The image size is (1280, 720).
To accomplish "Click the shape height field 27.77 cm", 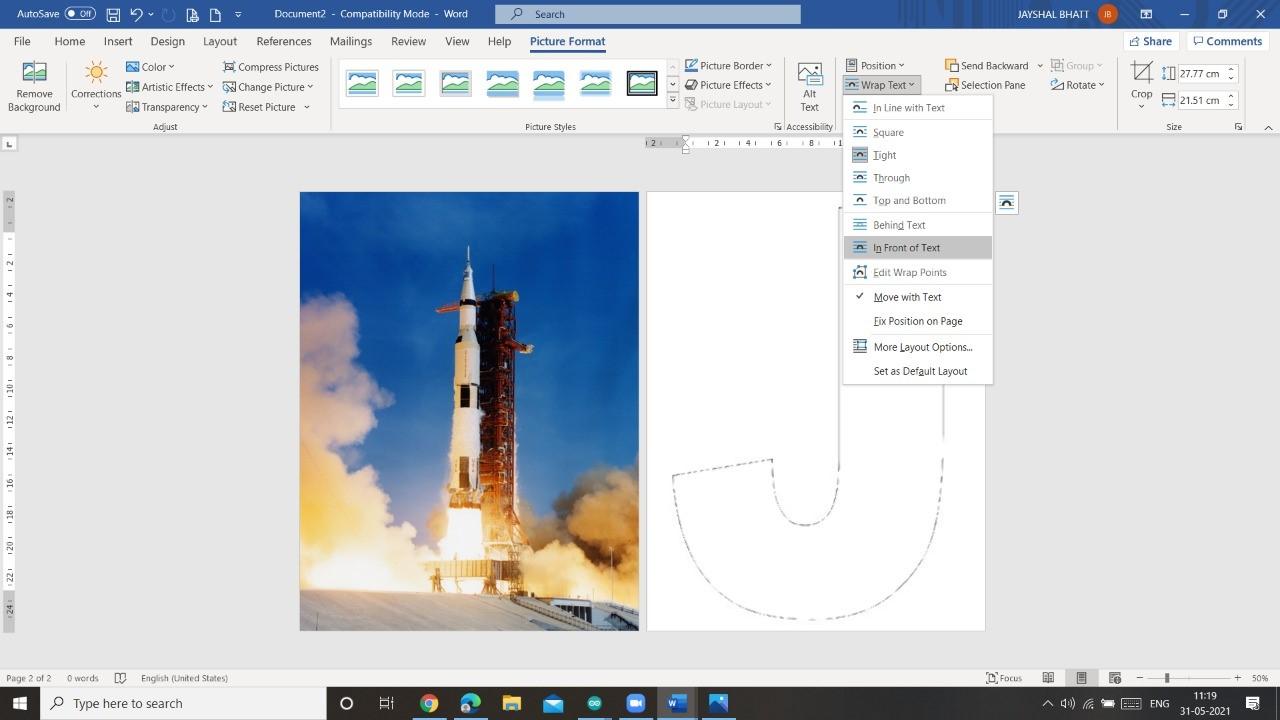I will tap(1201, 73).
